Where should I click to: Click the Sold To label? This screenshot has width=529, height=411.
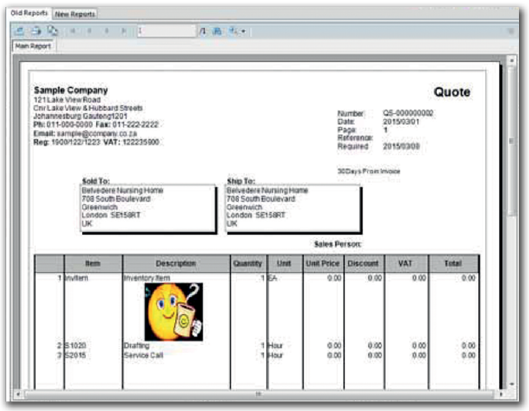coord(96,181)
